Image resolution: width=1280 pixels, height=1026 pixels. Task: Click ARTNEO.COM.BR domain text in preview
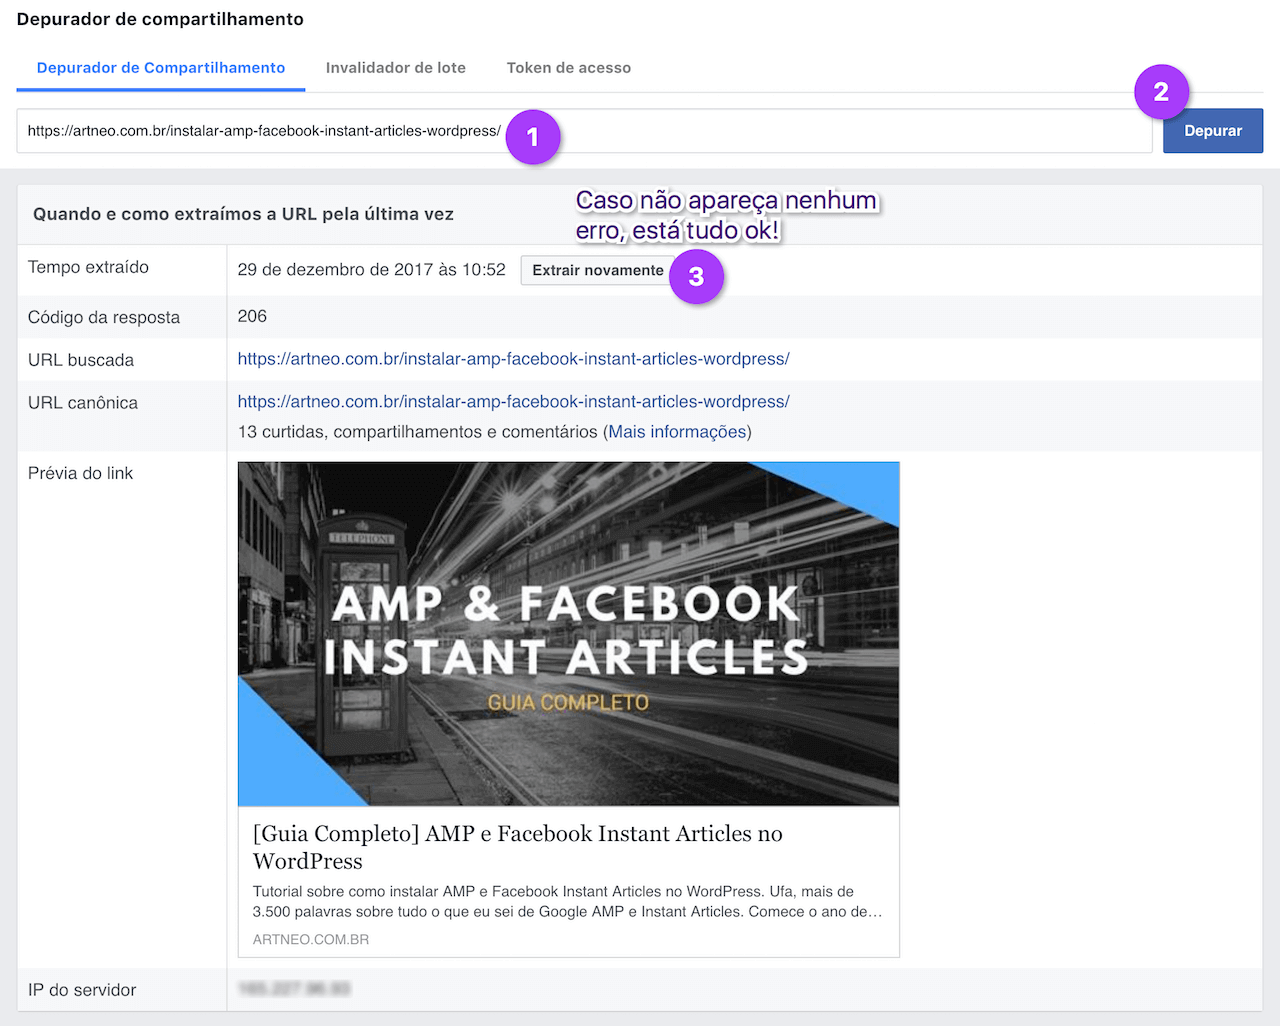(311, 940)
